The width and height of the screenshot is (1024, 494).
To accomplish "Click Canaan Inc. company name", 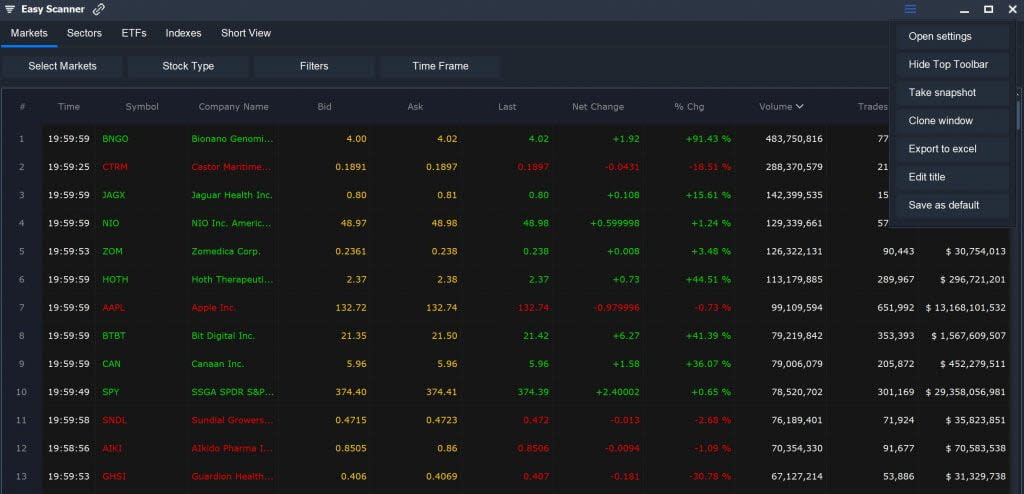I will 217,363.
